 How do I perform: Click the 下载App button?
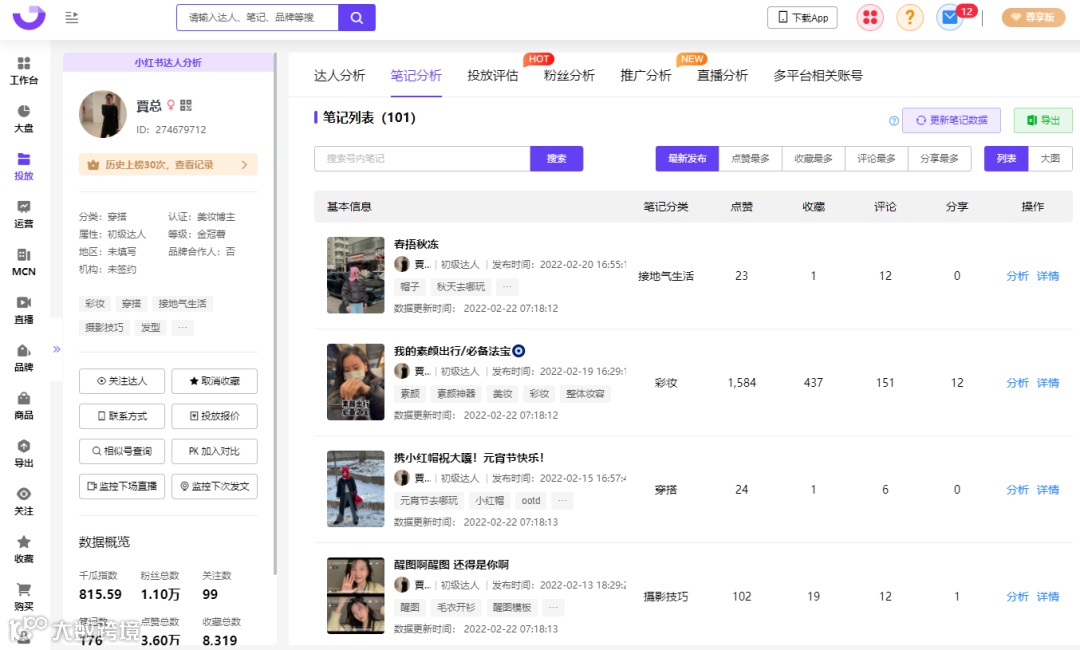802,17
